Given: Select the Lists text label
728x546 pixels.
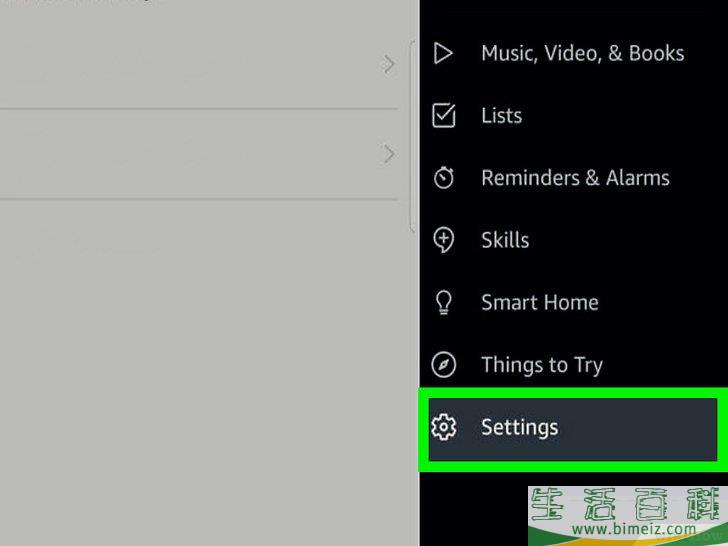Looking at the screenshot, I should tap(501, 115).
